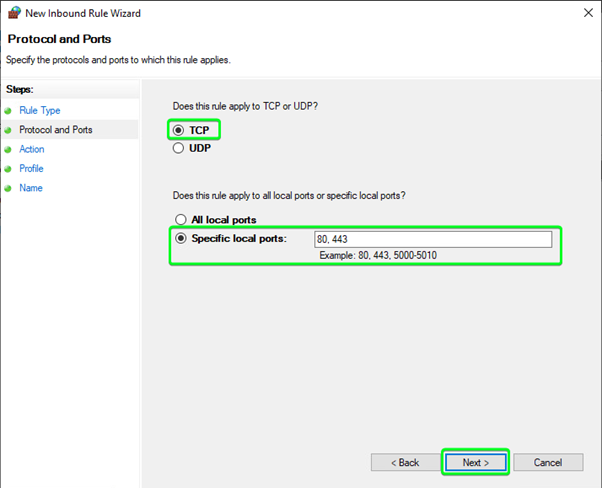Screen dimensions: 602x488
Task: Click the green bullet beside Profile
Action: click(8, 169)
